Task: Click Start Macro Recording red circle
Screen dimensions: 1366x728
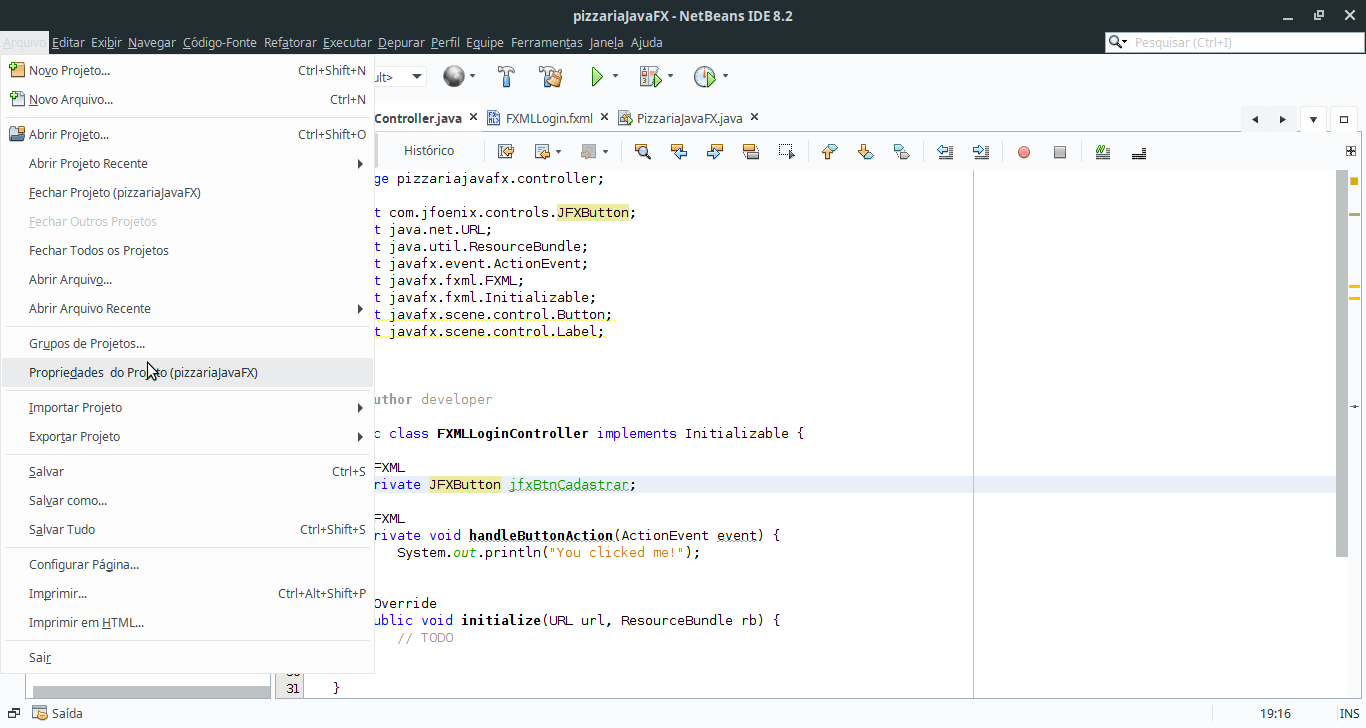Action: (x=1024, y=152)
